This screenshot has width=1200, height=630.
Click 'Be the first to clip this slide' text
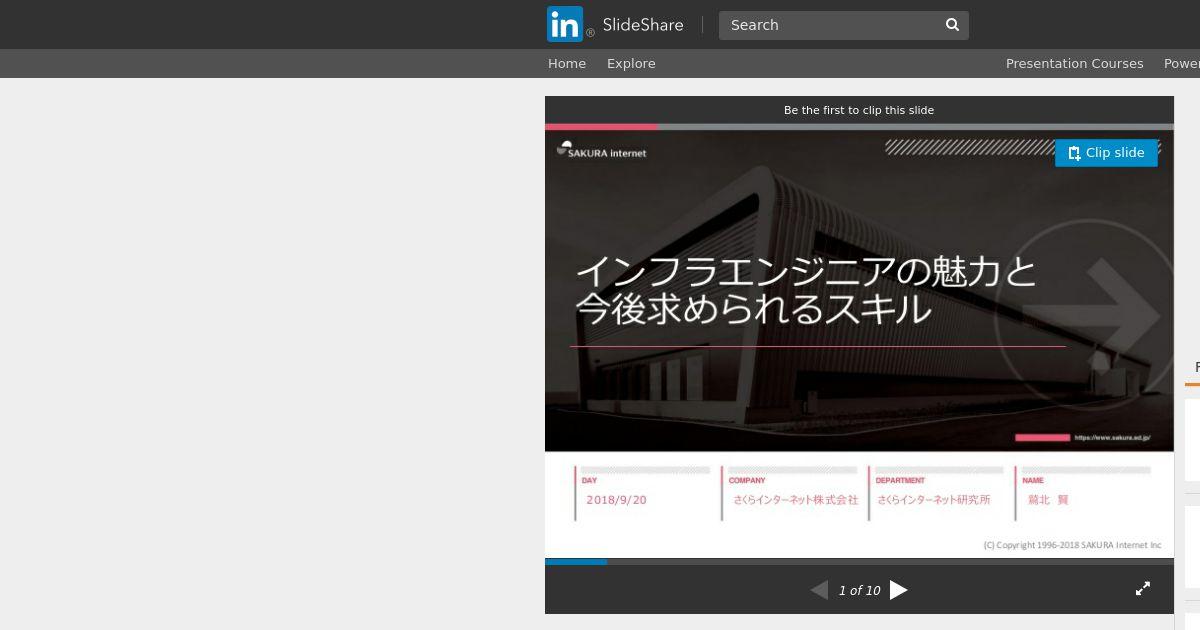pyautogui.click(x=859, y=110)
